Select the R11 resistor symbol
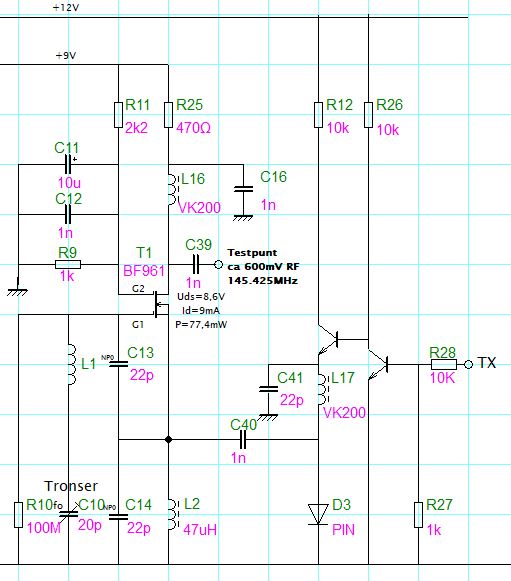The height and width of the screenshot is (581, 511). tap(118, 115)
